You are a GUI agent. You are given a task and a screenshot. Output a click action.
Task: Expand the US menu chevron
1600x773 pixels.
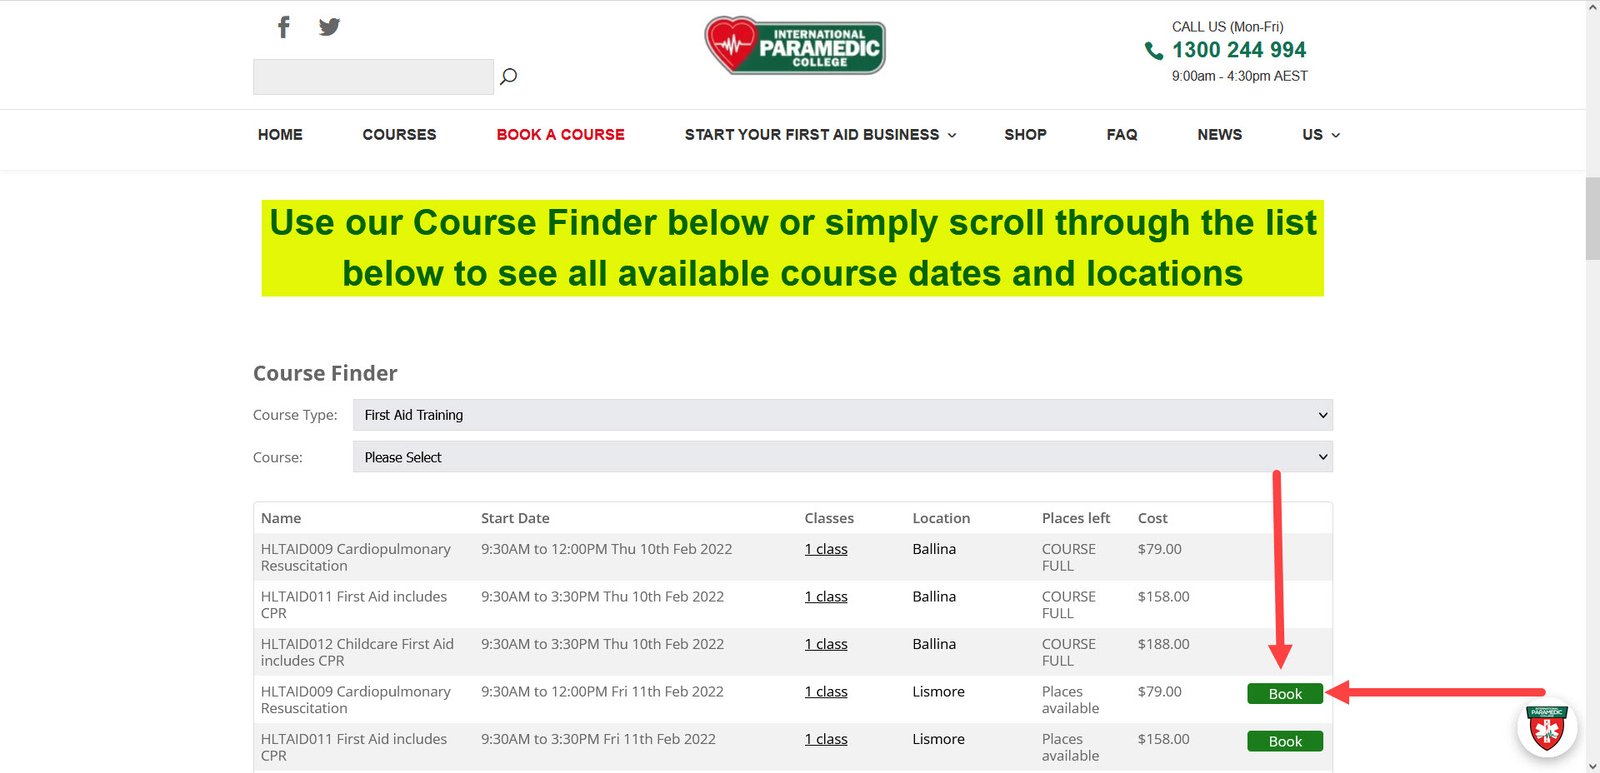point(1335,135)
